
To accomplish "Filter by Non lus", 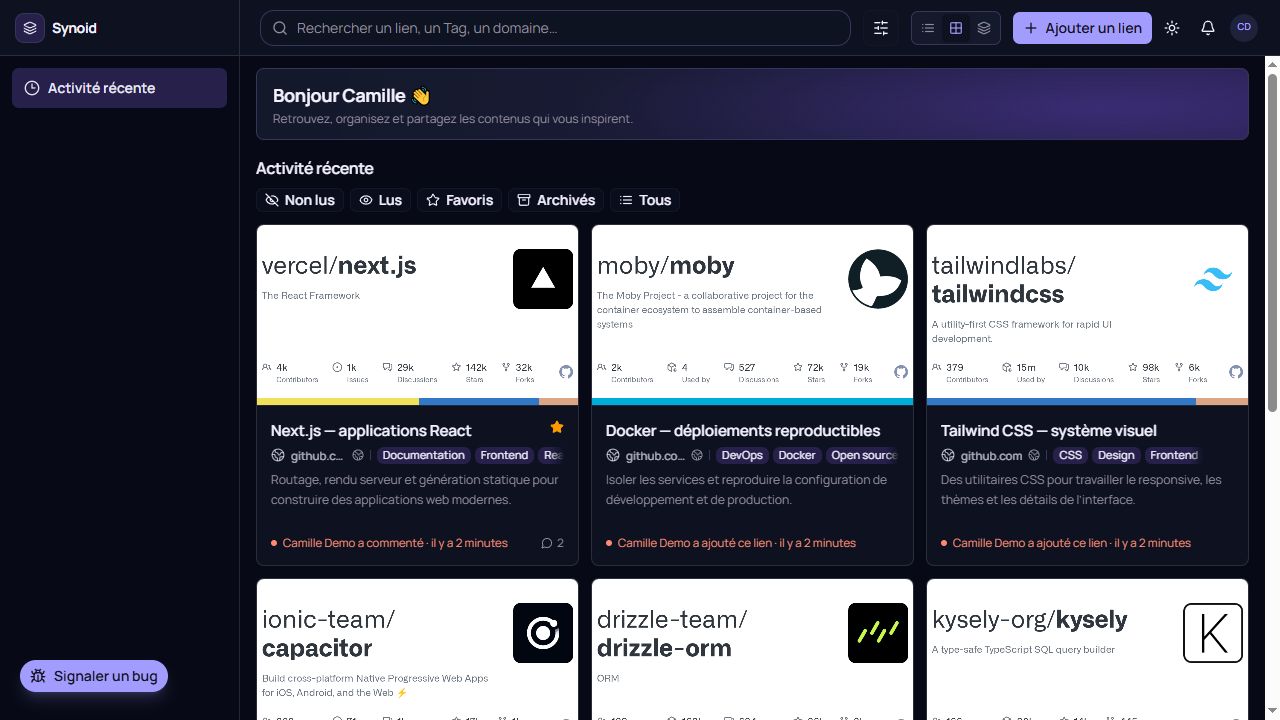I will (300, 200).
